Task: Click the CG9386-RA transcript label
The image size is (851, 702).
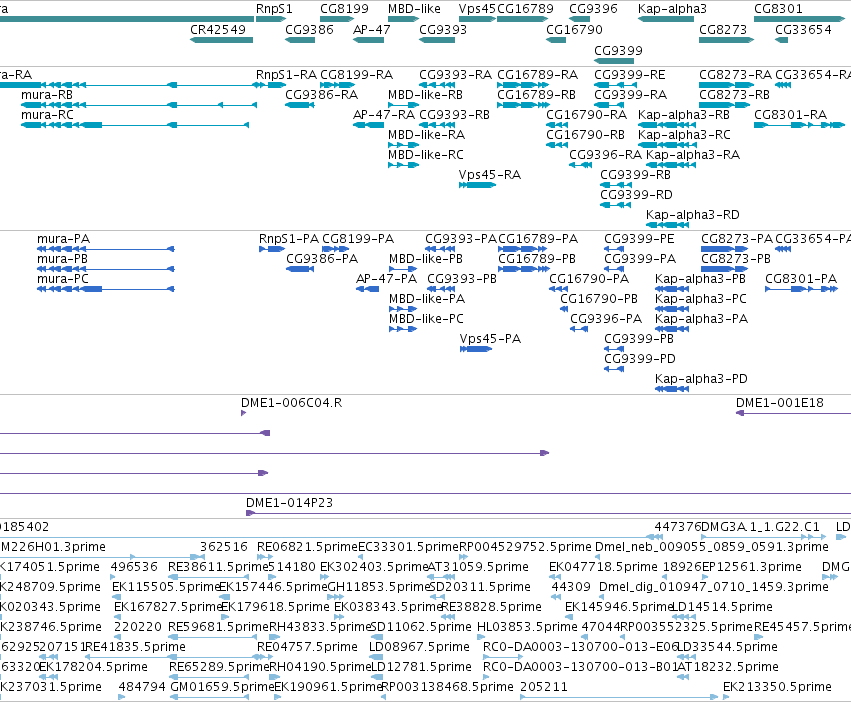Action: point(321,94)
